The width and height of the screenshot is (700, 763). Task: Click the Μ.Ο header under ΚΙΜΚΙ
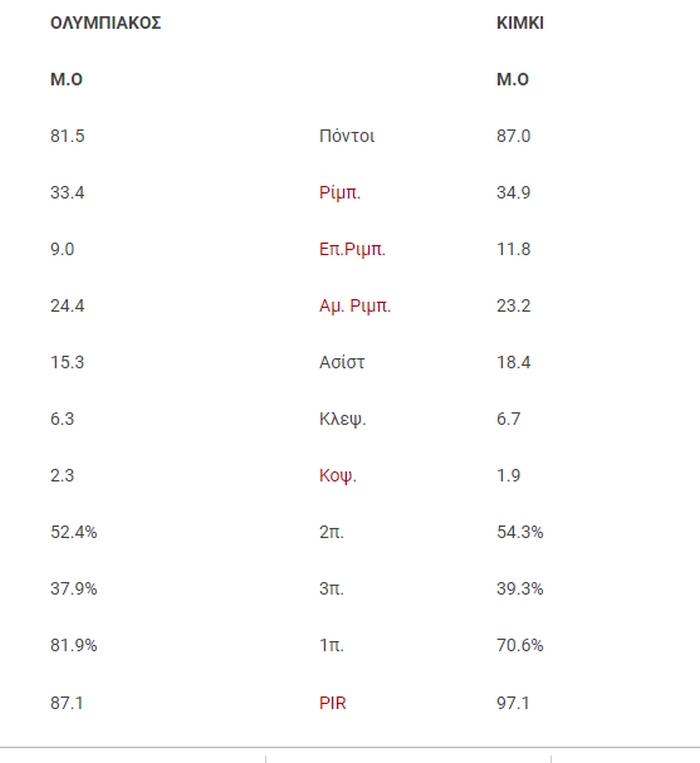click(512, 79)
